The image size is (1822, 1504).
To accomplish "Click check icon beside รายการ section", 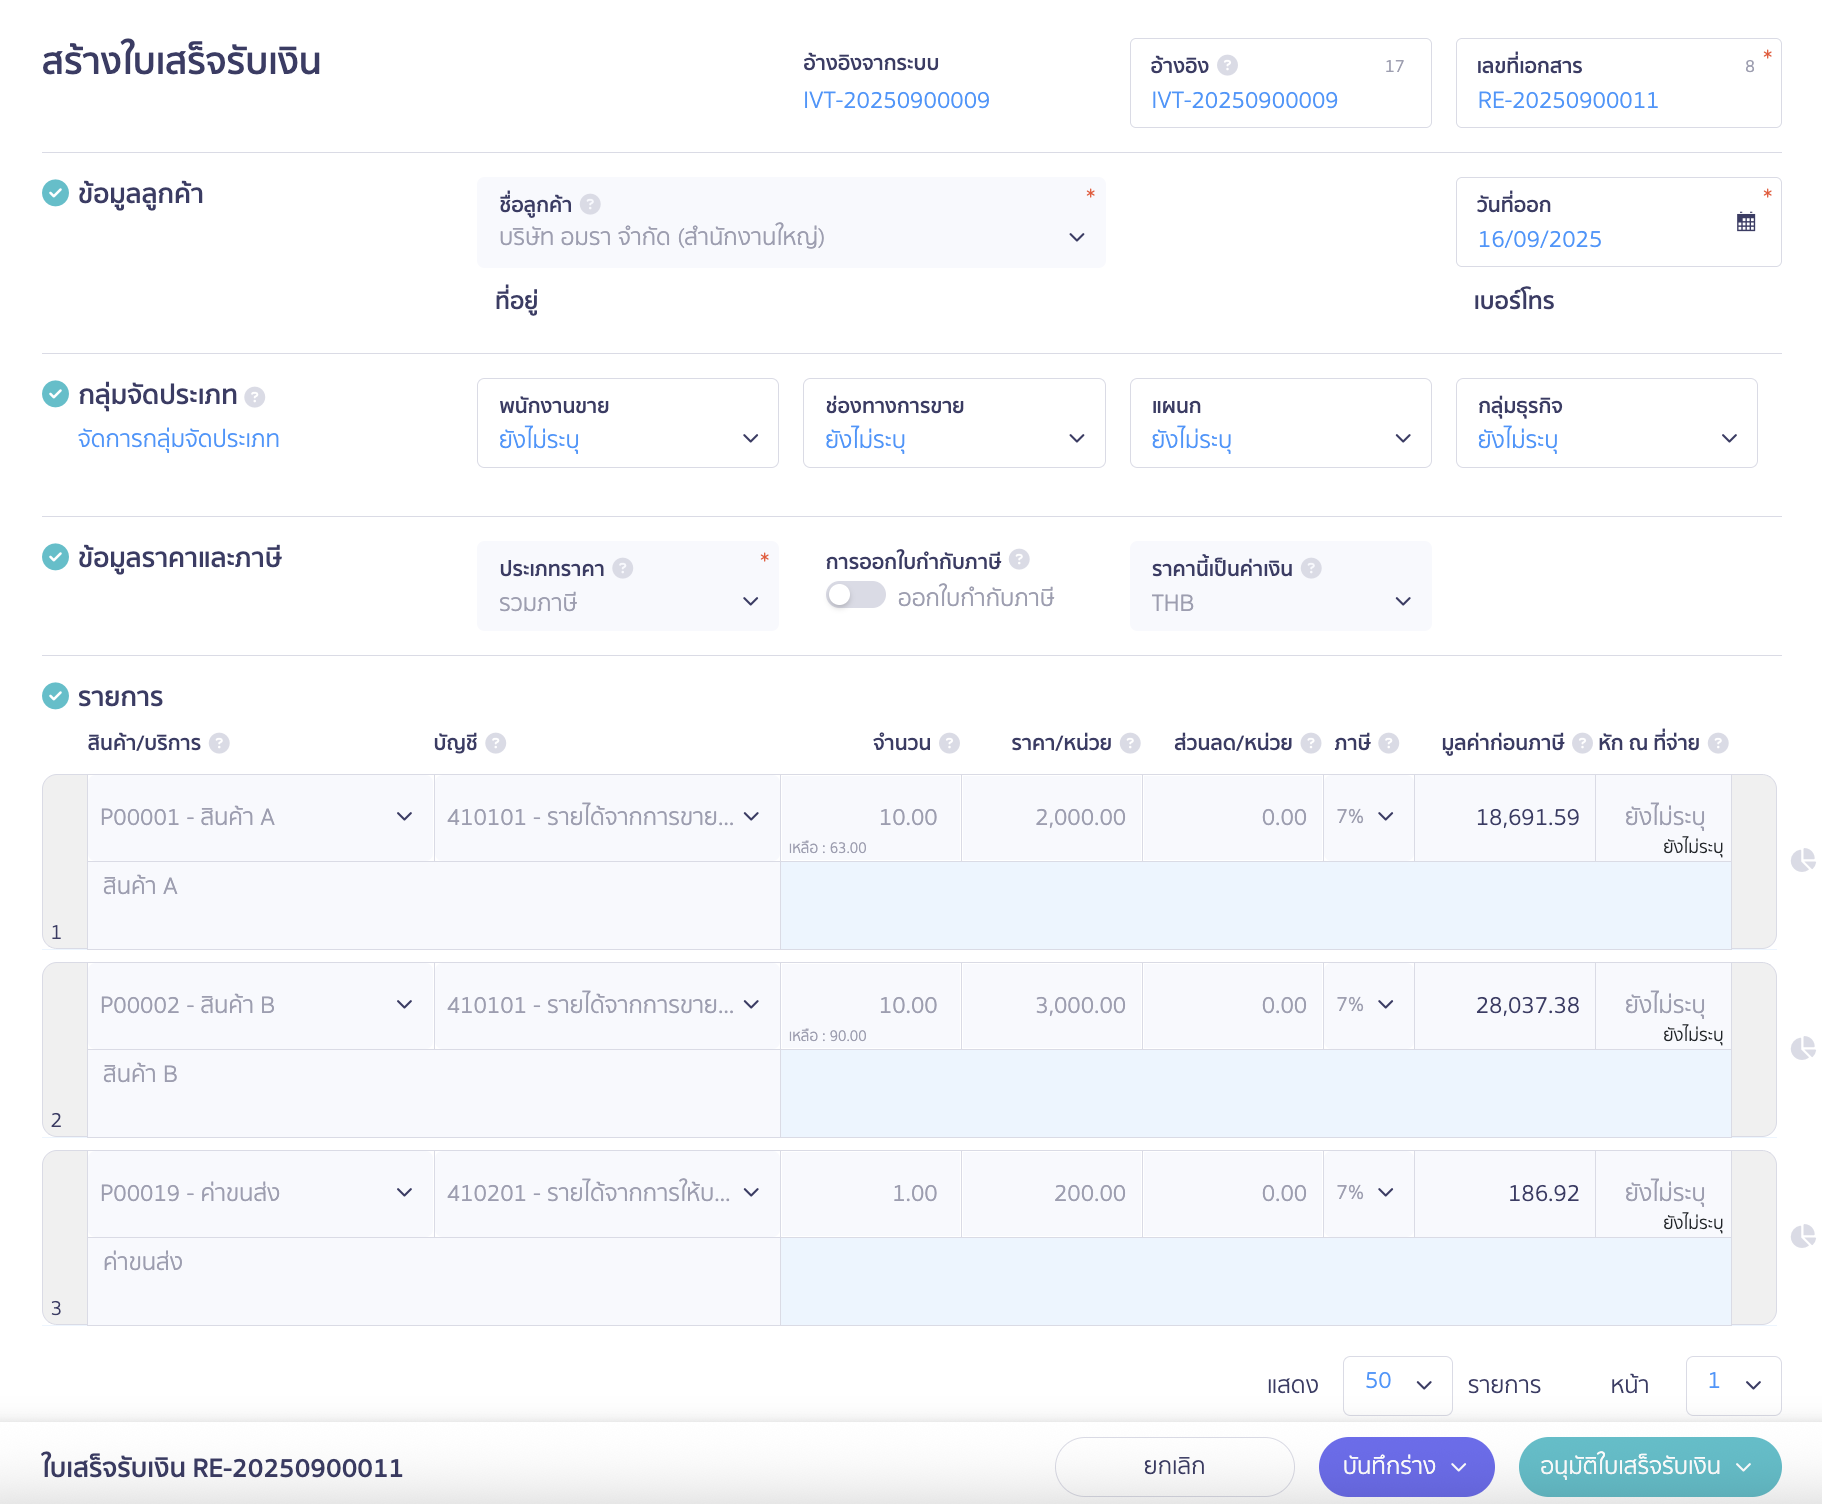I will [55, 696].
